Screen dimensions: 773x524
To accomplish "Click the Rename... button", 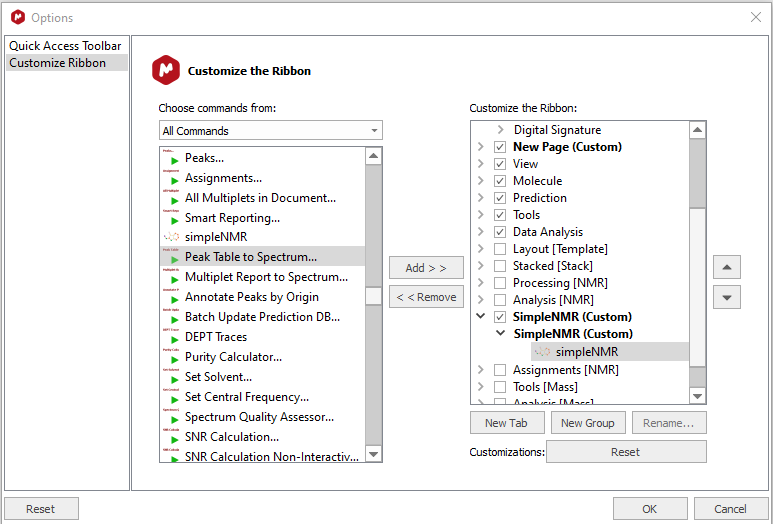I will (668, 423).
